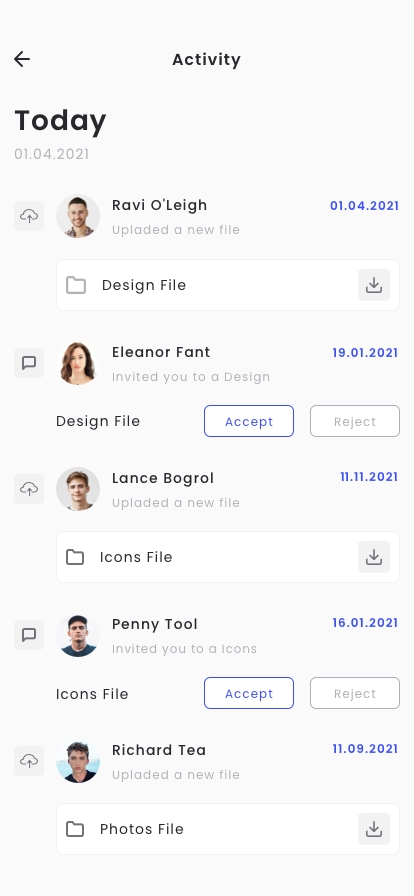Download the Photos File

tap(374, 829)
